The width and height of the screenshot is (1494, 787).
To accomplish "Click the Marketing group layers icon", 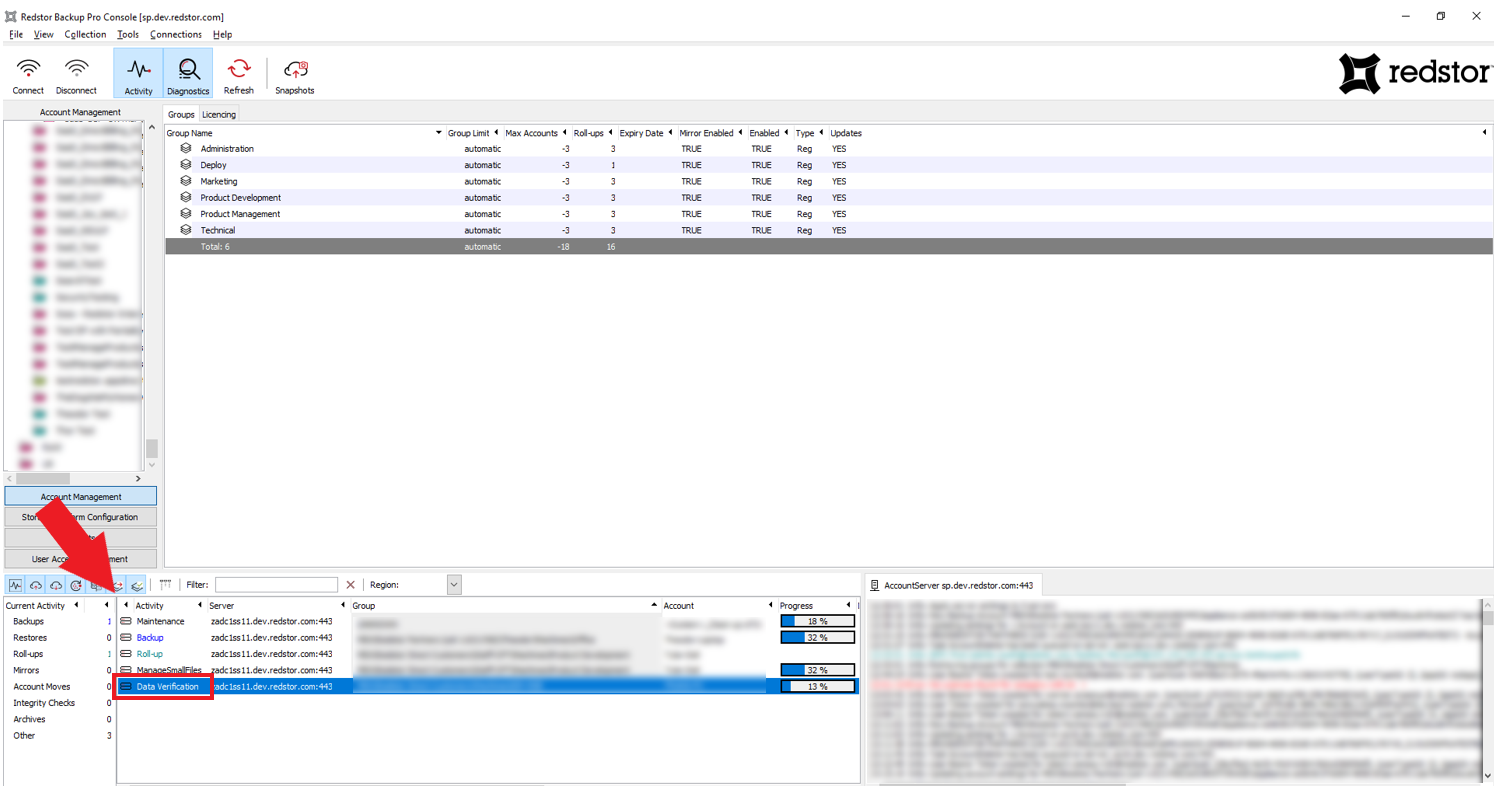I will click(x=186, y=181).
